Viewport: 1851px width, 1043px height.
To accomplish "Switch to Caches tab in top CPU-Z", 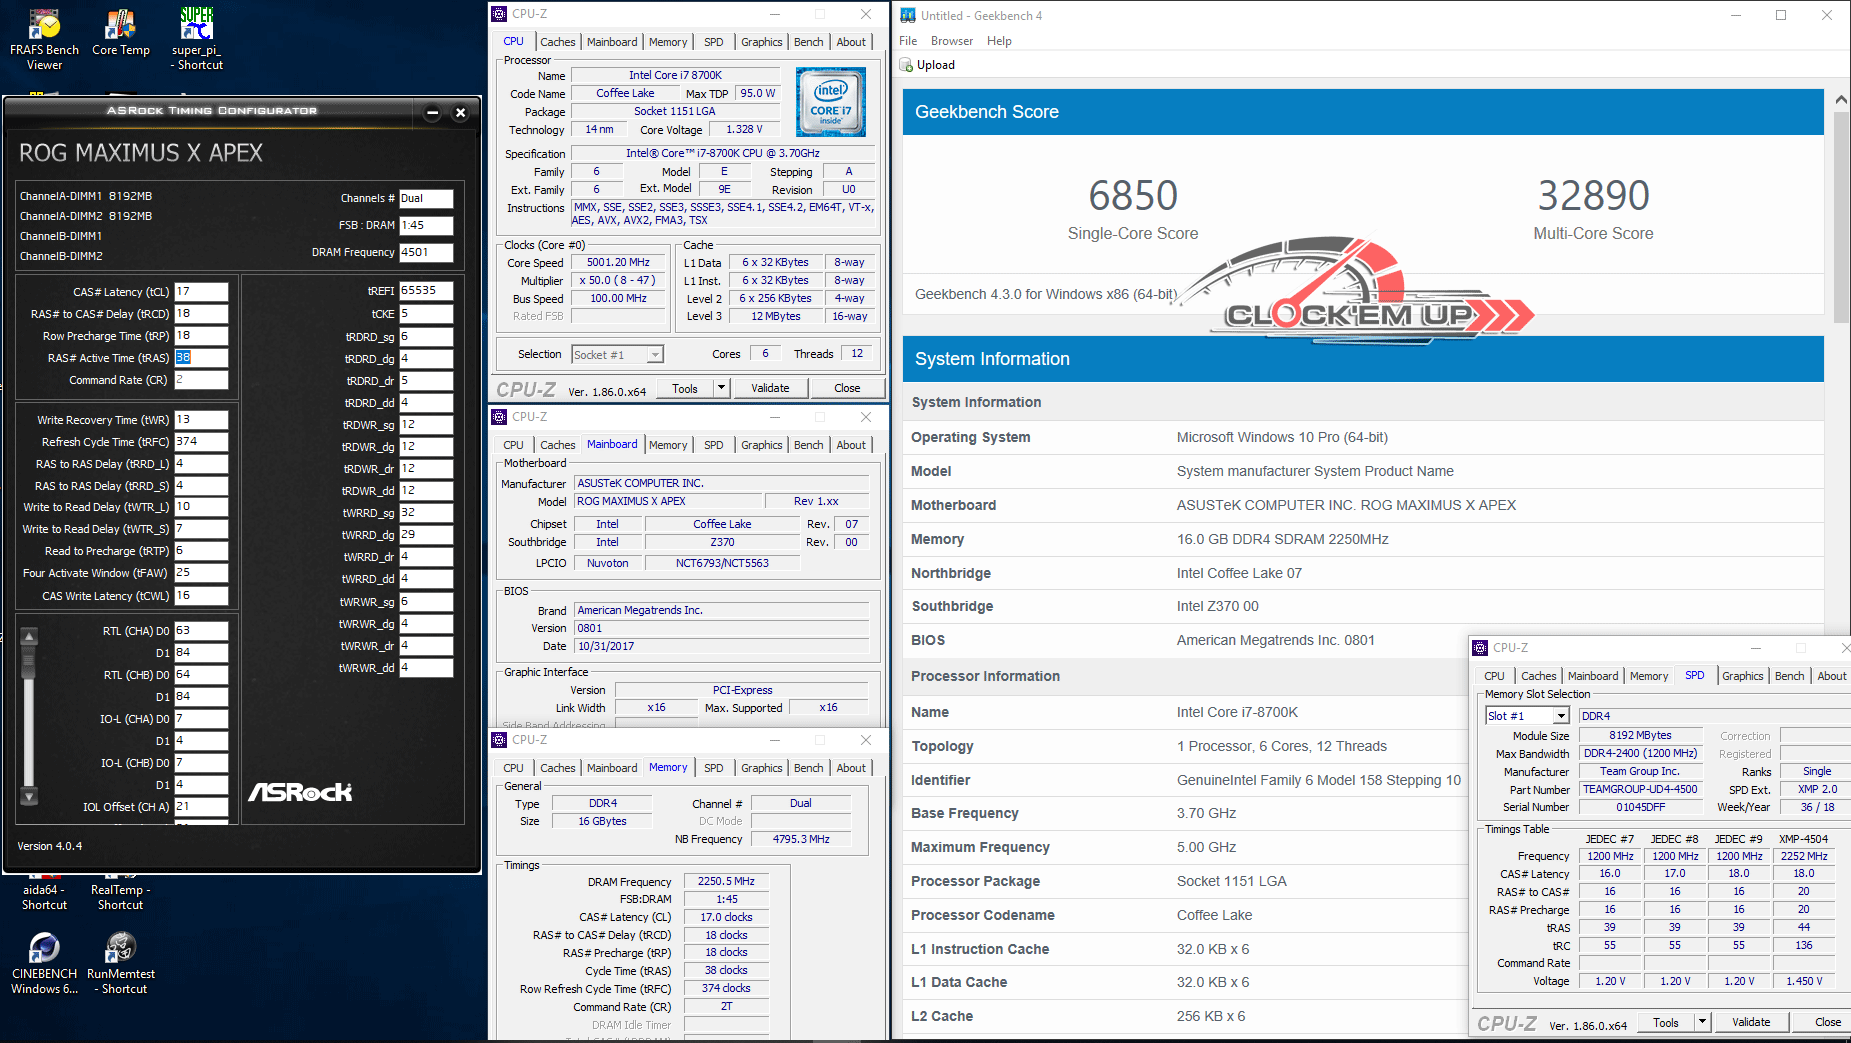I will pyautogui.click(x=557, y=42).
